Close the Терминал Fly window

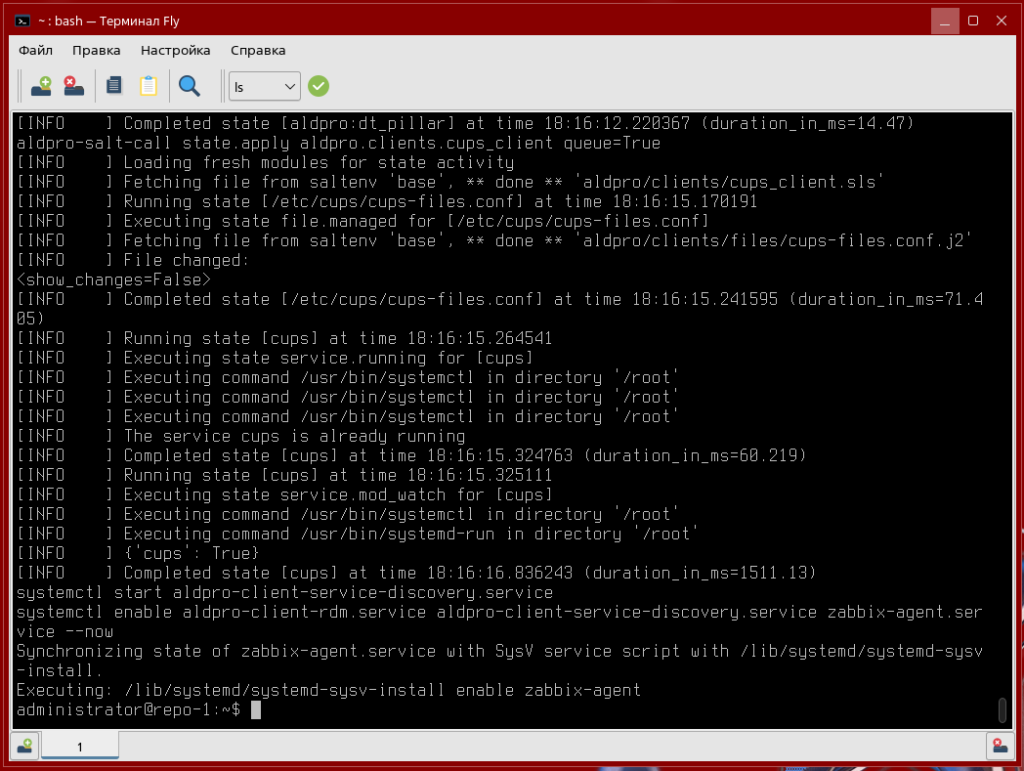tap(999, 20)
